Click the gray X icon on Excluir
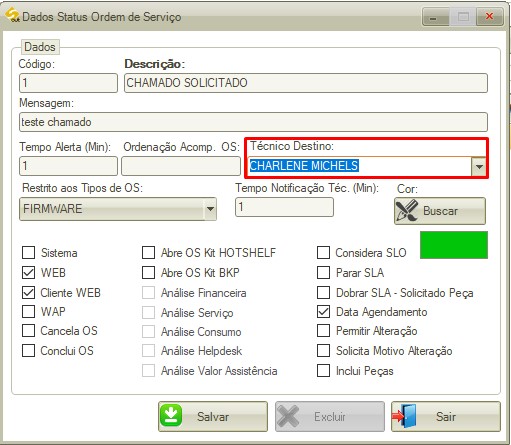 click(288, 416)
